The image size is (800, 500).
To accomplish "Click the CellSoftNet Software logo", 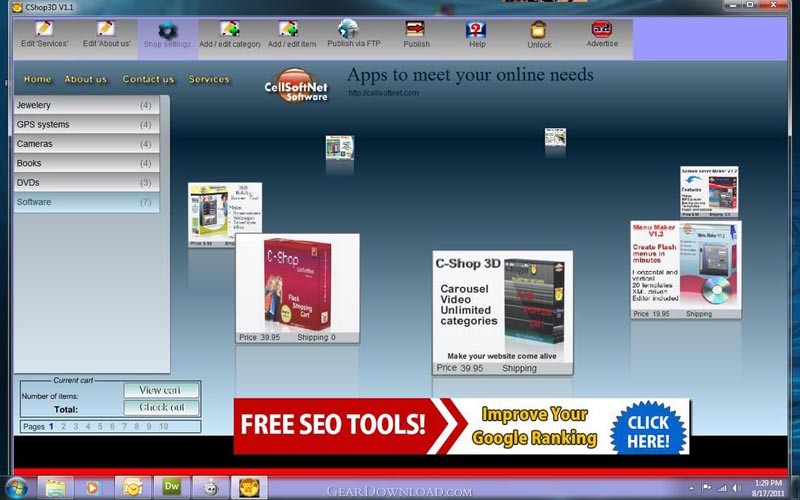I will click(x=296, y=86).
